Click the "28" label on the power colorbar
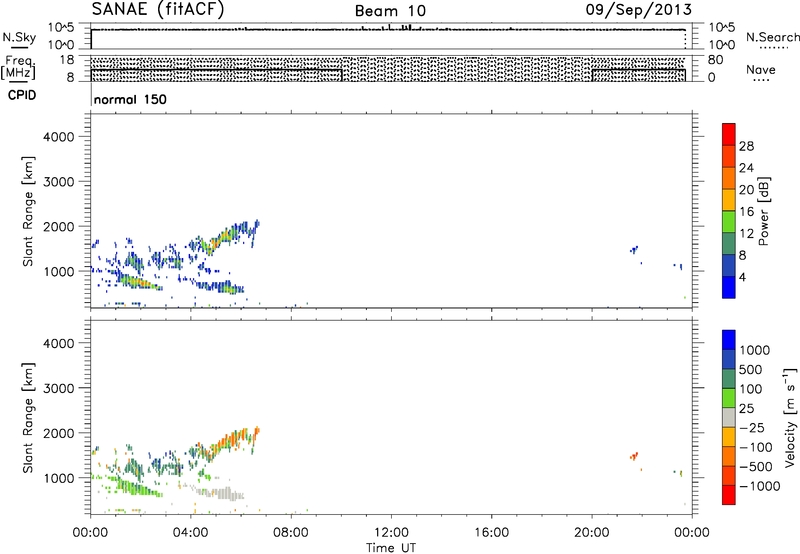Screen dimensions: 800x554 [746, 146]
